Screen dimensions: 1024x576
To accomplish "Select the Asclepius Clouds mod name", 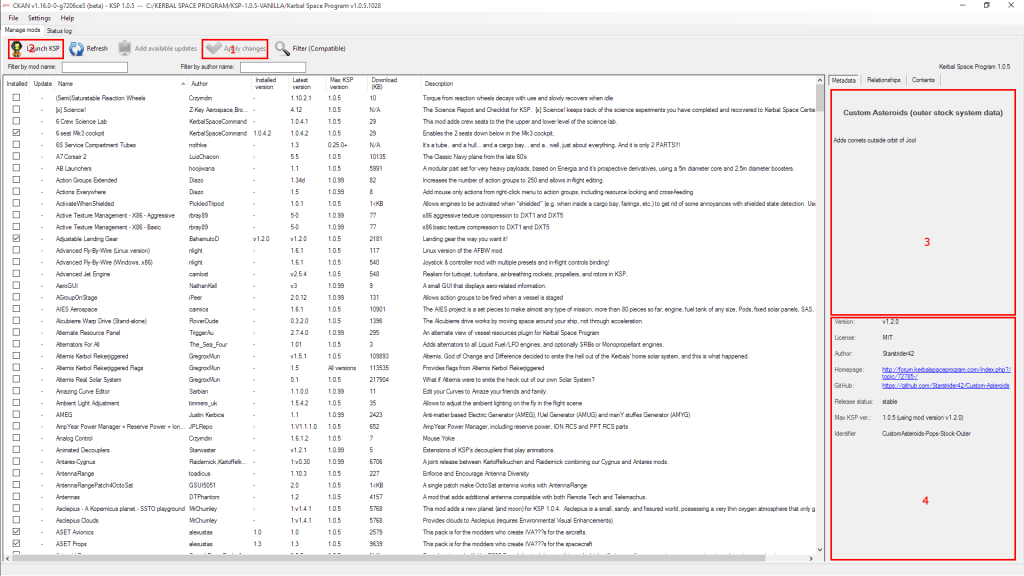I will coord(77,520).
